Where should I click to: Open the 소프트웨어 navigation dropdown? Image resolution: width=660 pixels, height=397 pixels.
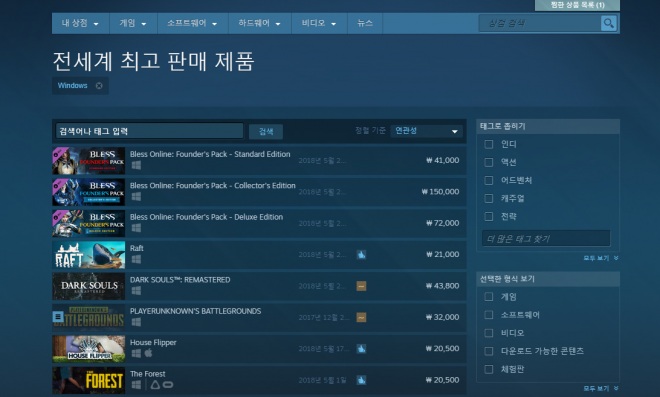coord(192,23)
